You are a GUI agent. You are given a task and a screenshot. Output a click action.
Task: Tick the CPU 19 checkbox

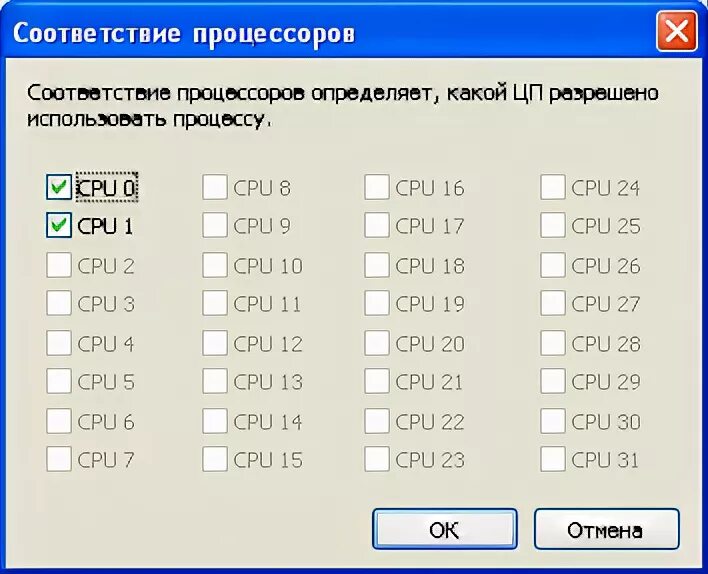click(x=376, y=304)
